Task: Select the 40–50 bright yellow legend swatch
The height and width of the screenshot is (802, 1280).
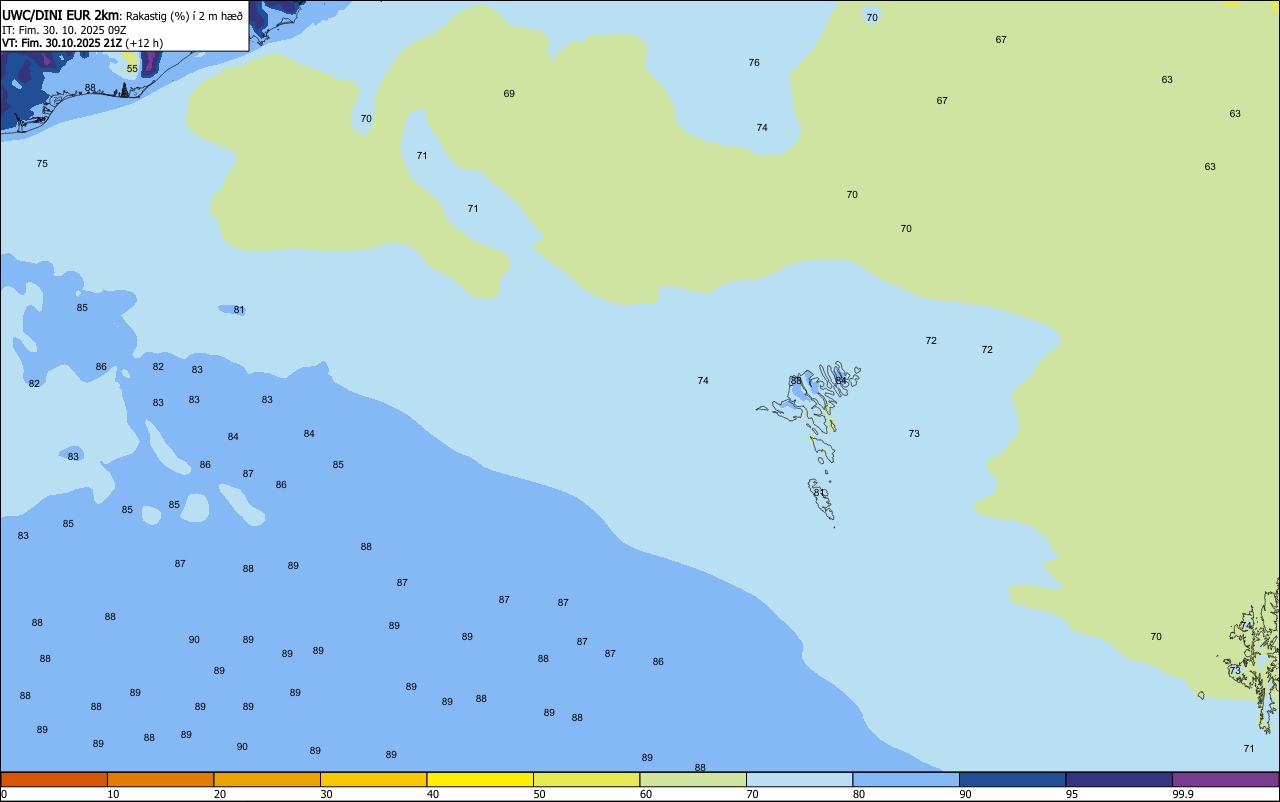Action: tap(480, 779)
